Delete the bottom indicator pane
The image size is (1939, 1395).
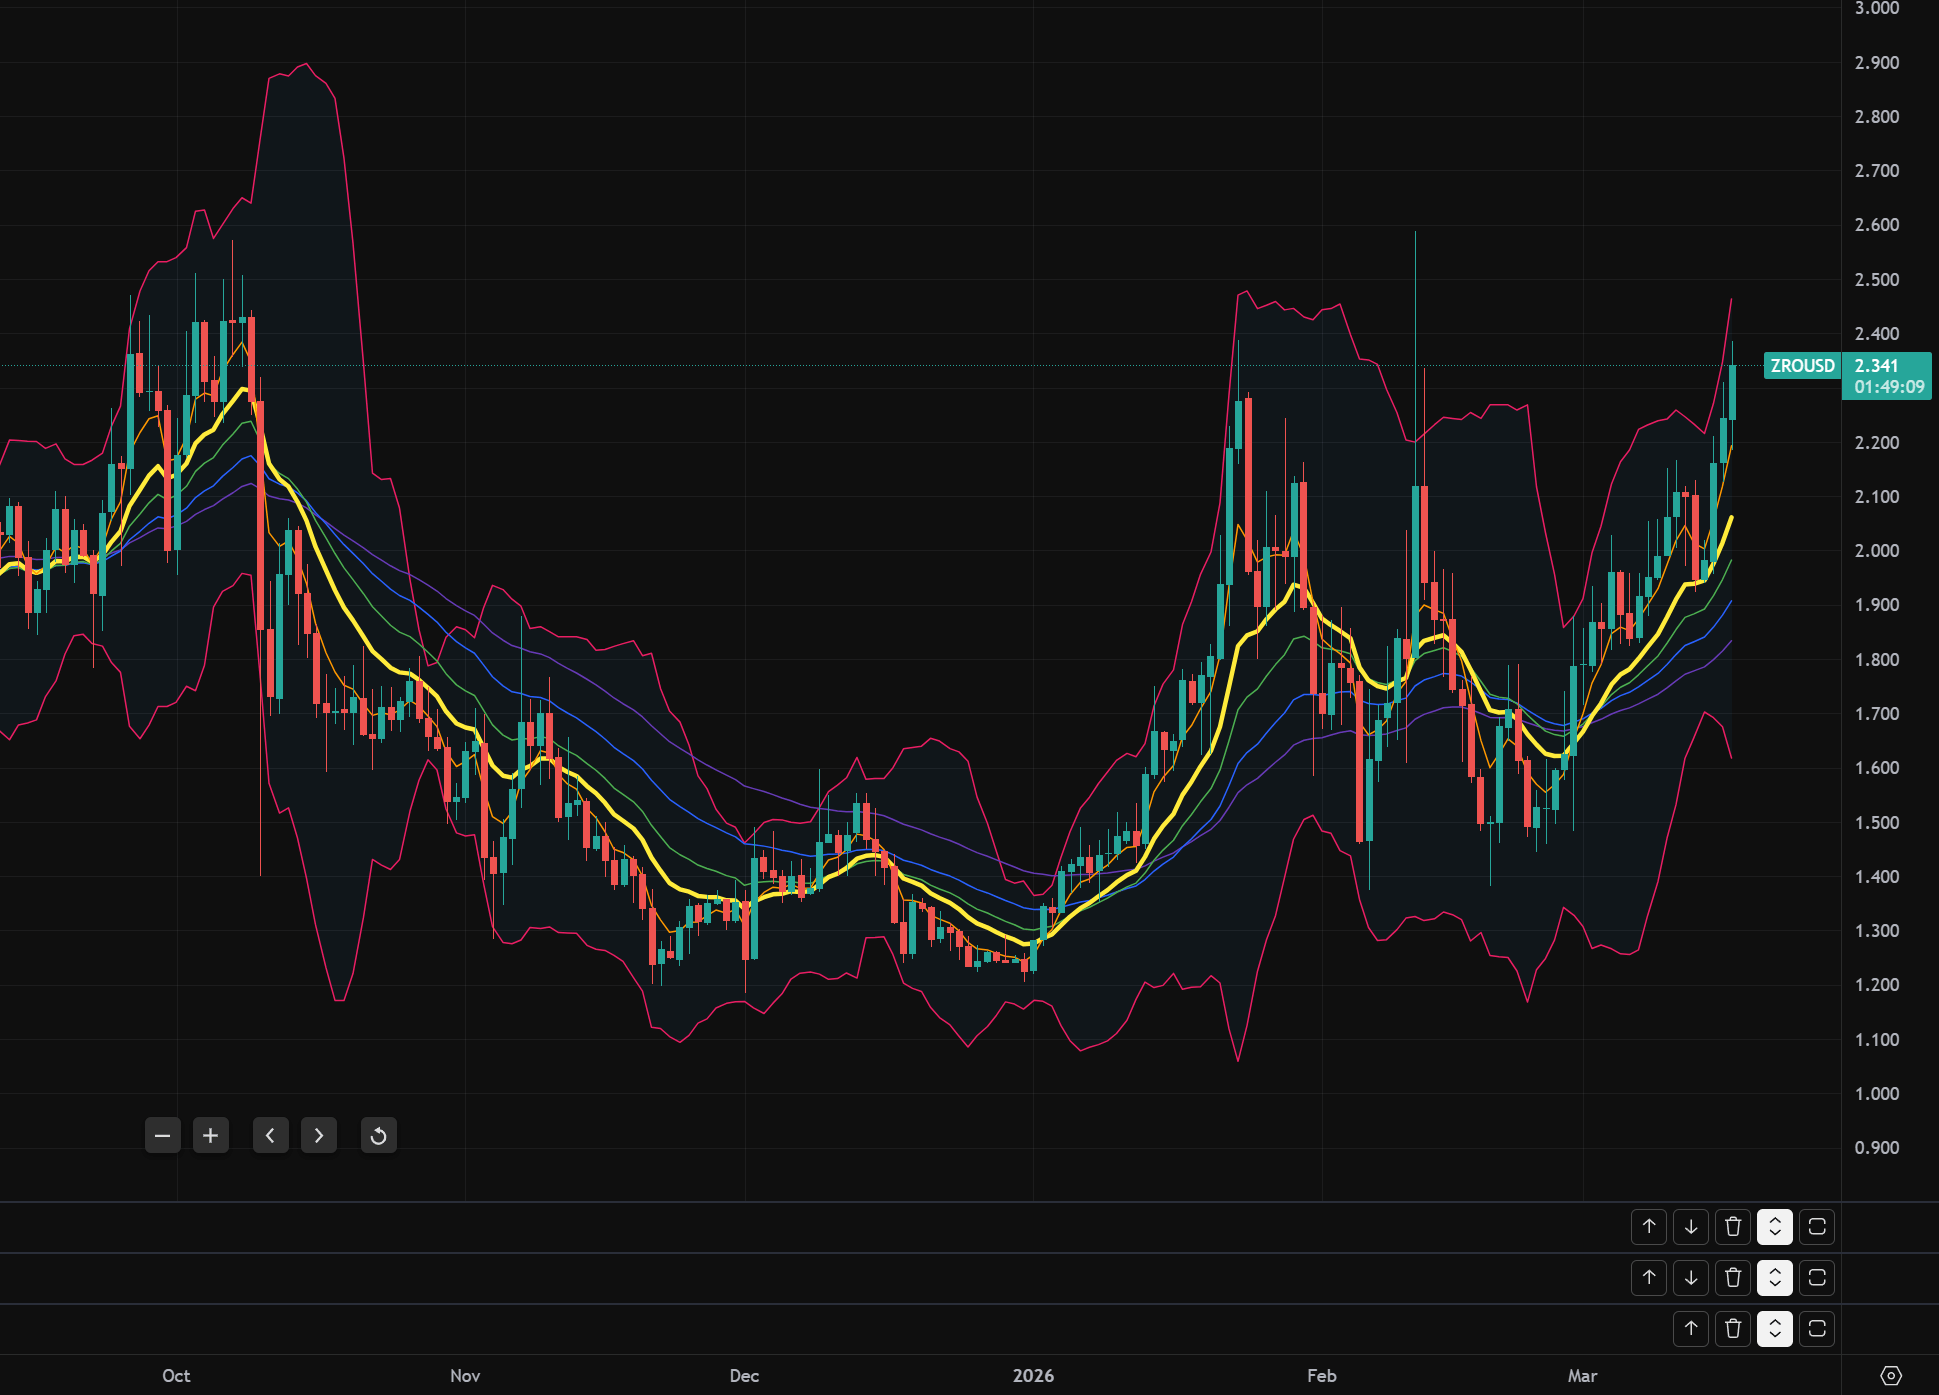point(1733,1328)
